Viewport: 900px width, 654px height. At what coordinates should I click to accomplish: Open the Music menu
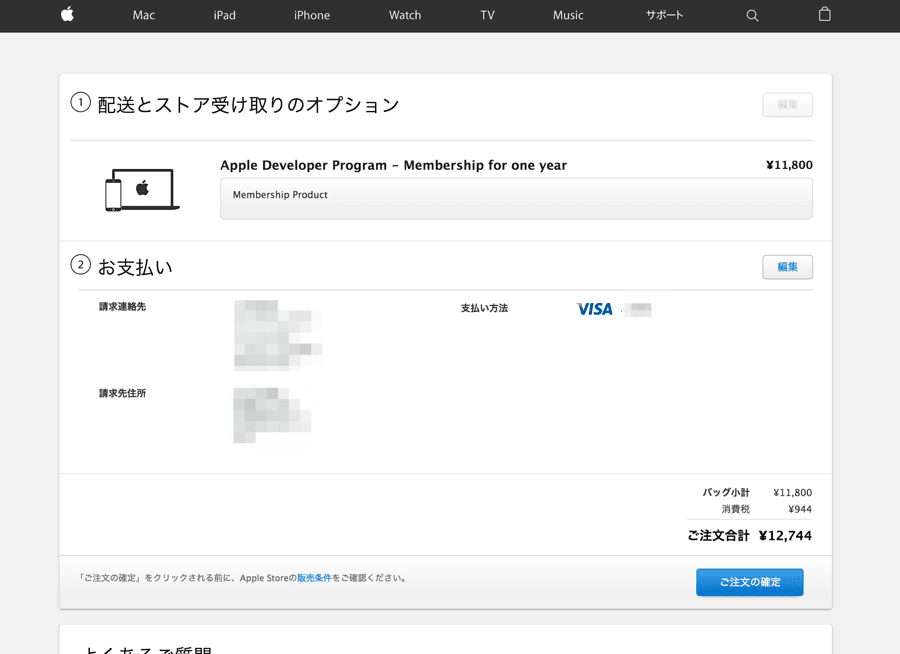point(568,16)
